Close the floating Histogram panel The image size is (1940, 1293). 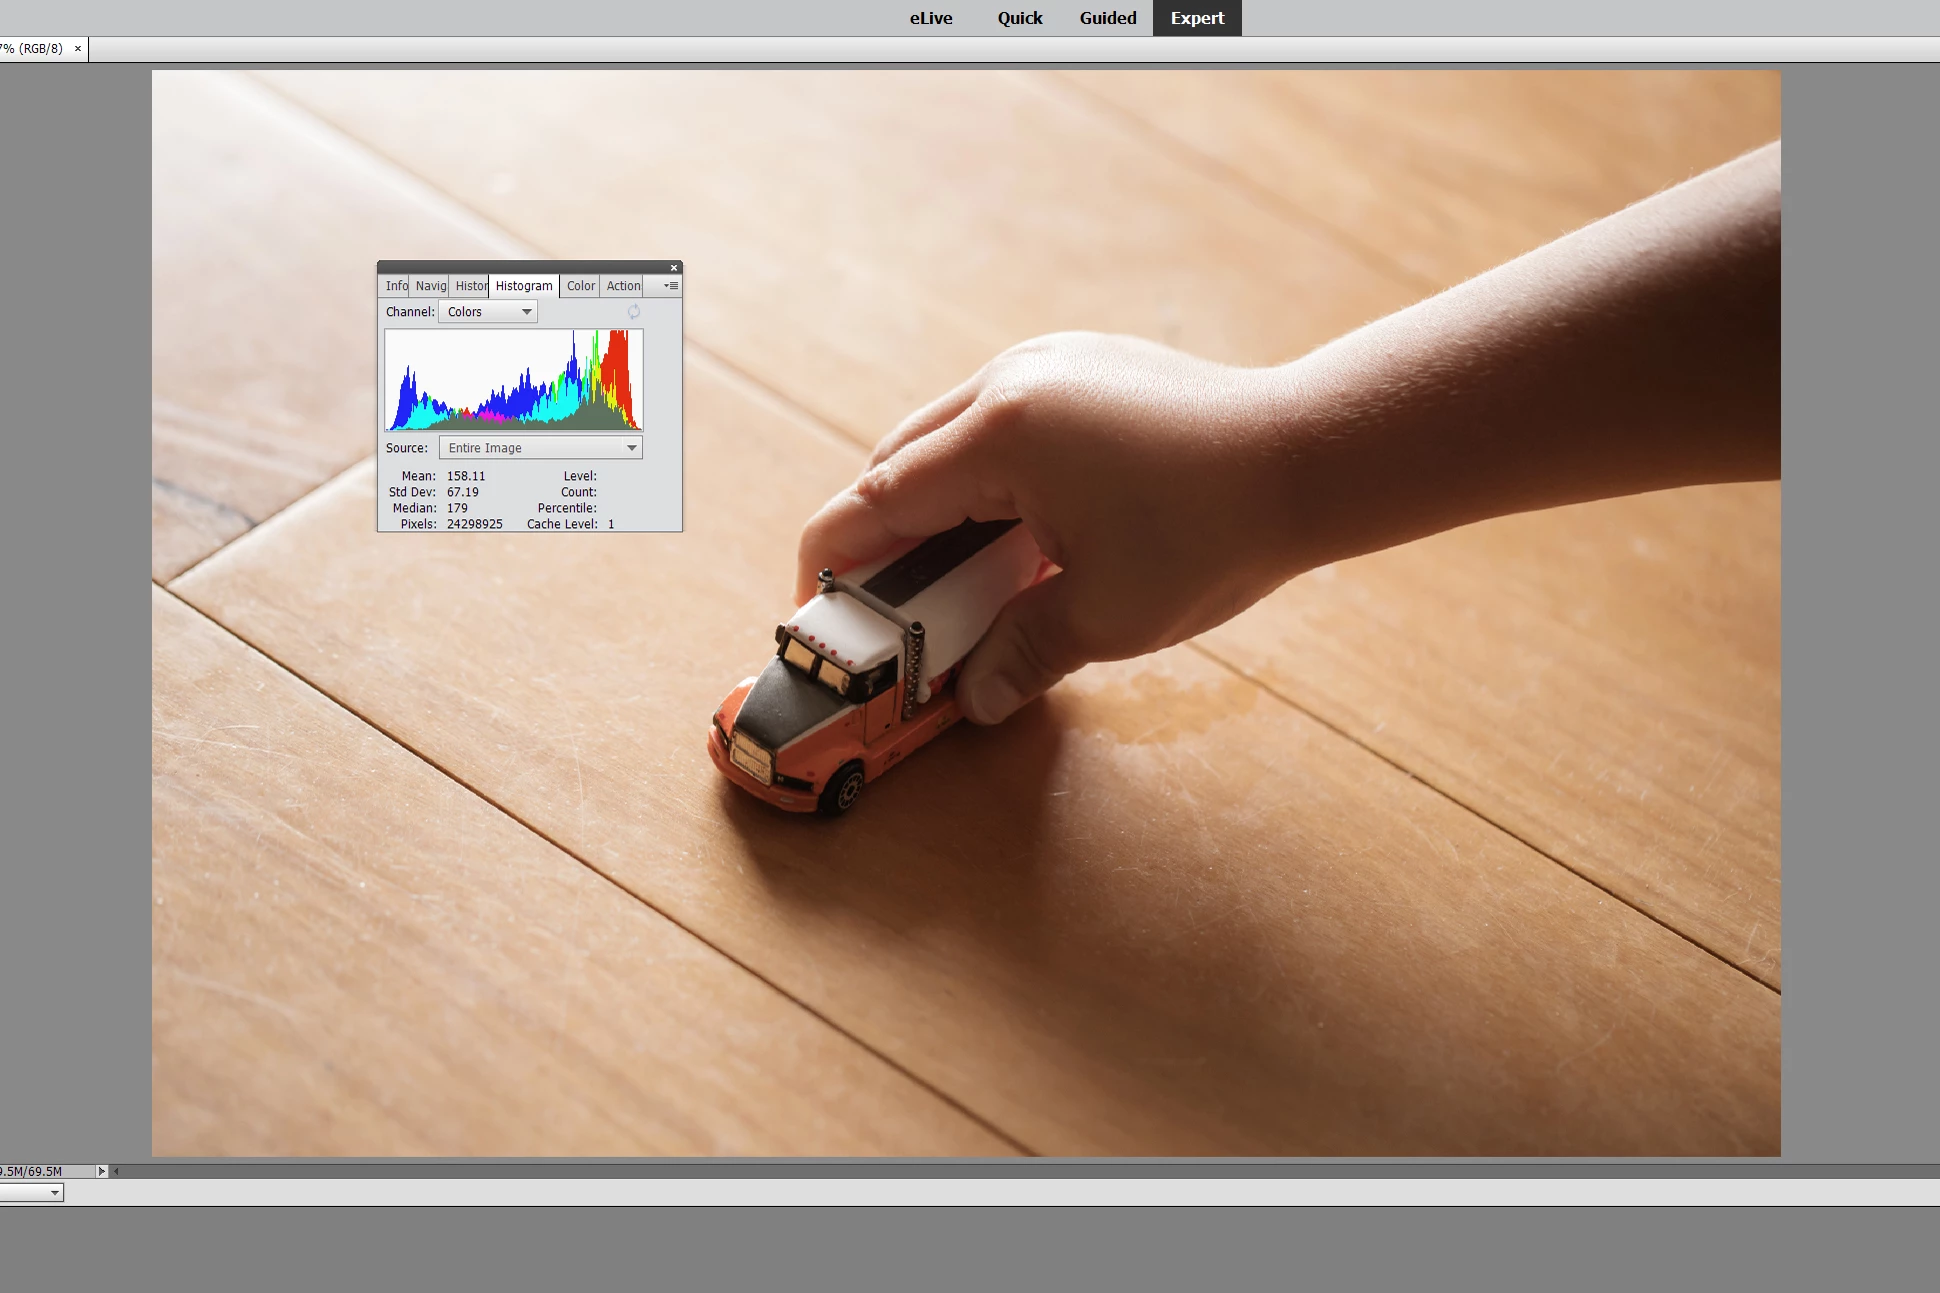point(674,268)
